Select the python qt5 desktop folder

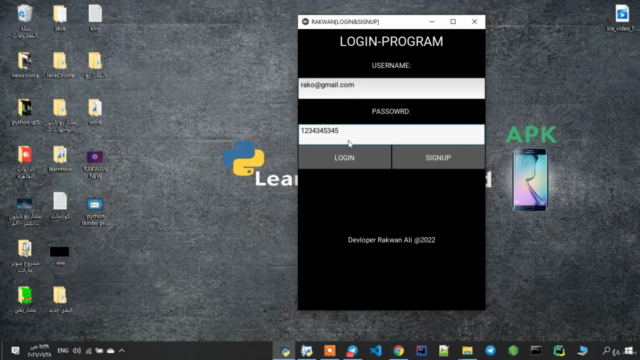[x=25, y=112]
